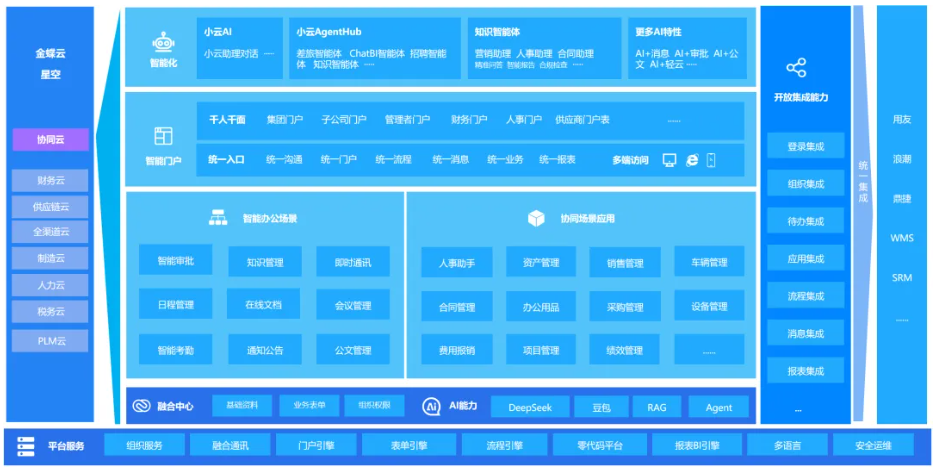Viewport: 934px width, 472px height.
Task: Click the 业务表单 box in 融合中心
Action: [309, 405]
